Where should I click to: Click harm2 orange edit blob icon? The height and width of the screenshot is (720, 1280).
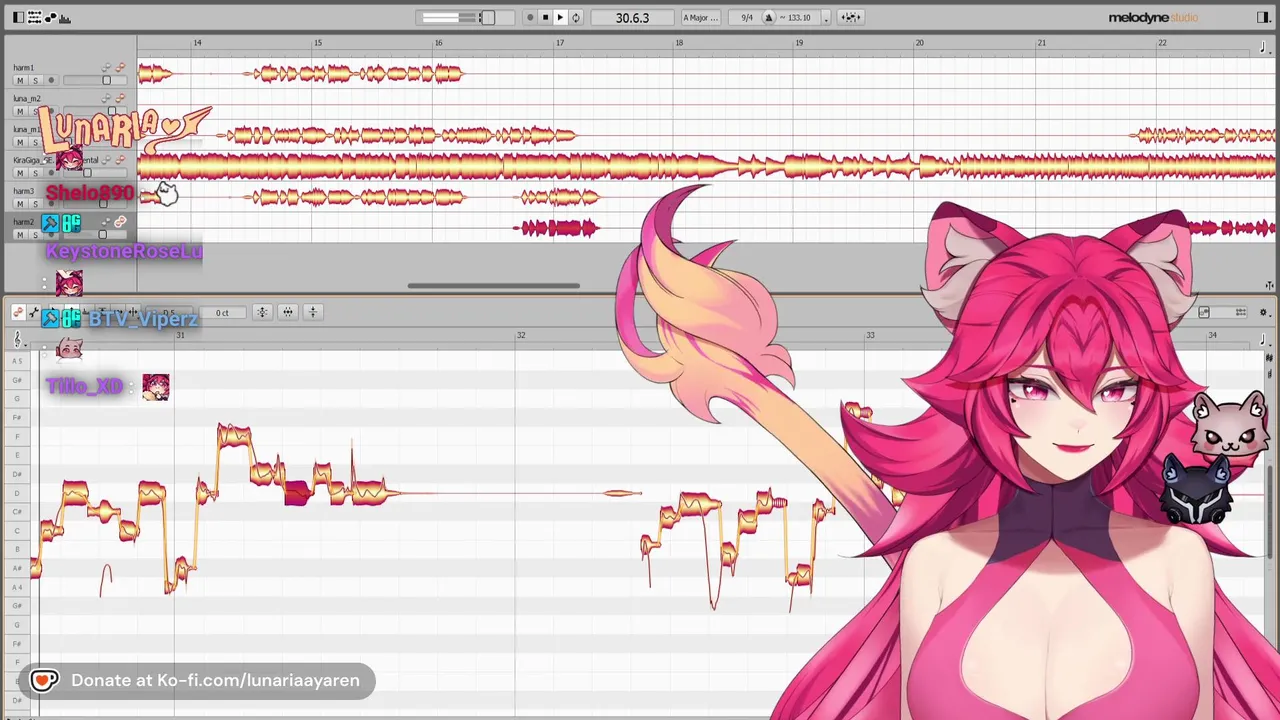(x=120, y=222)
